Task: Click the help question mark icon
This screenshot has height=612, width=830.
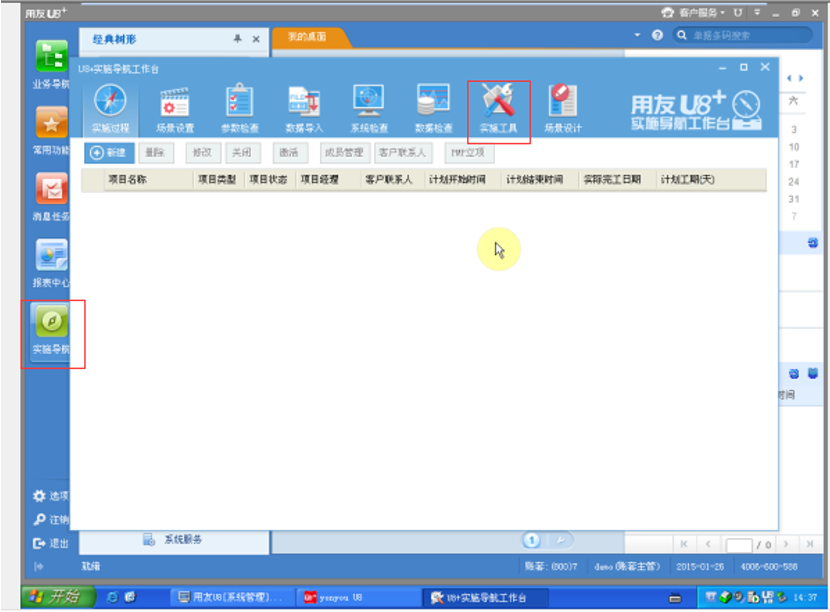Action: [657, 35]
